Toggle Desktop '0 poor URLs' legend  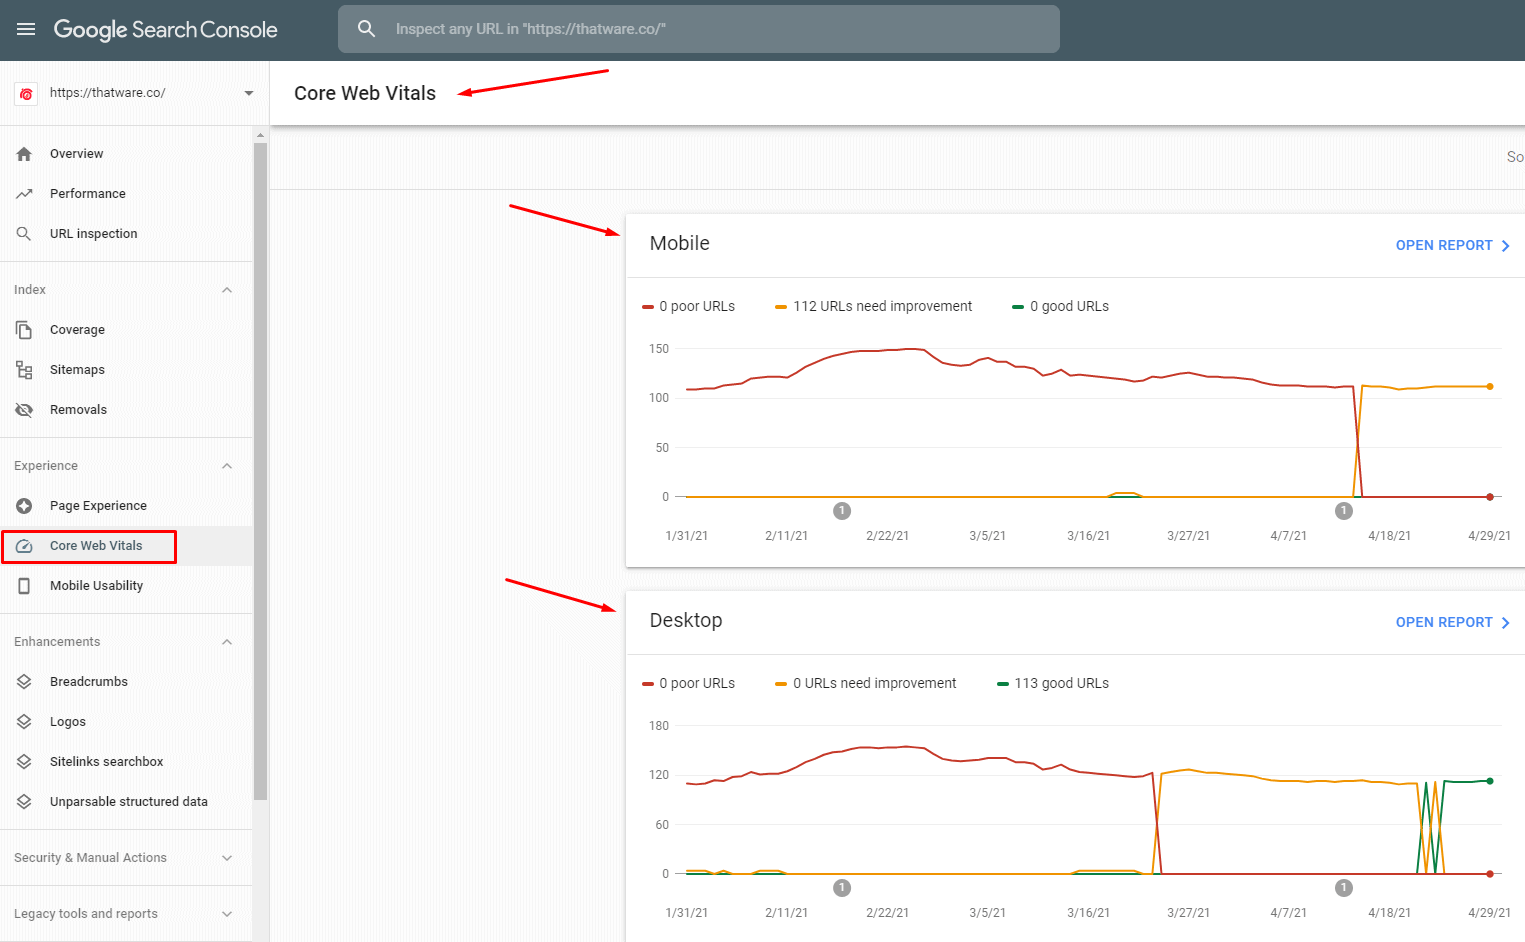[x=688, y=684]
